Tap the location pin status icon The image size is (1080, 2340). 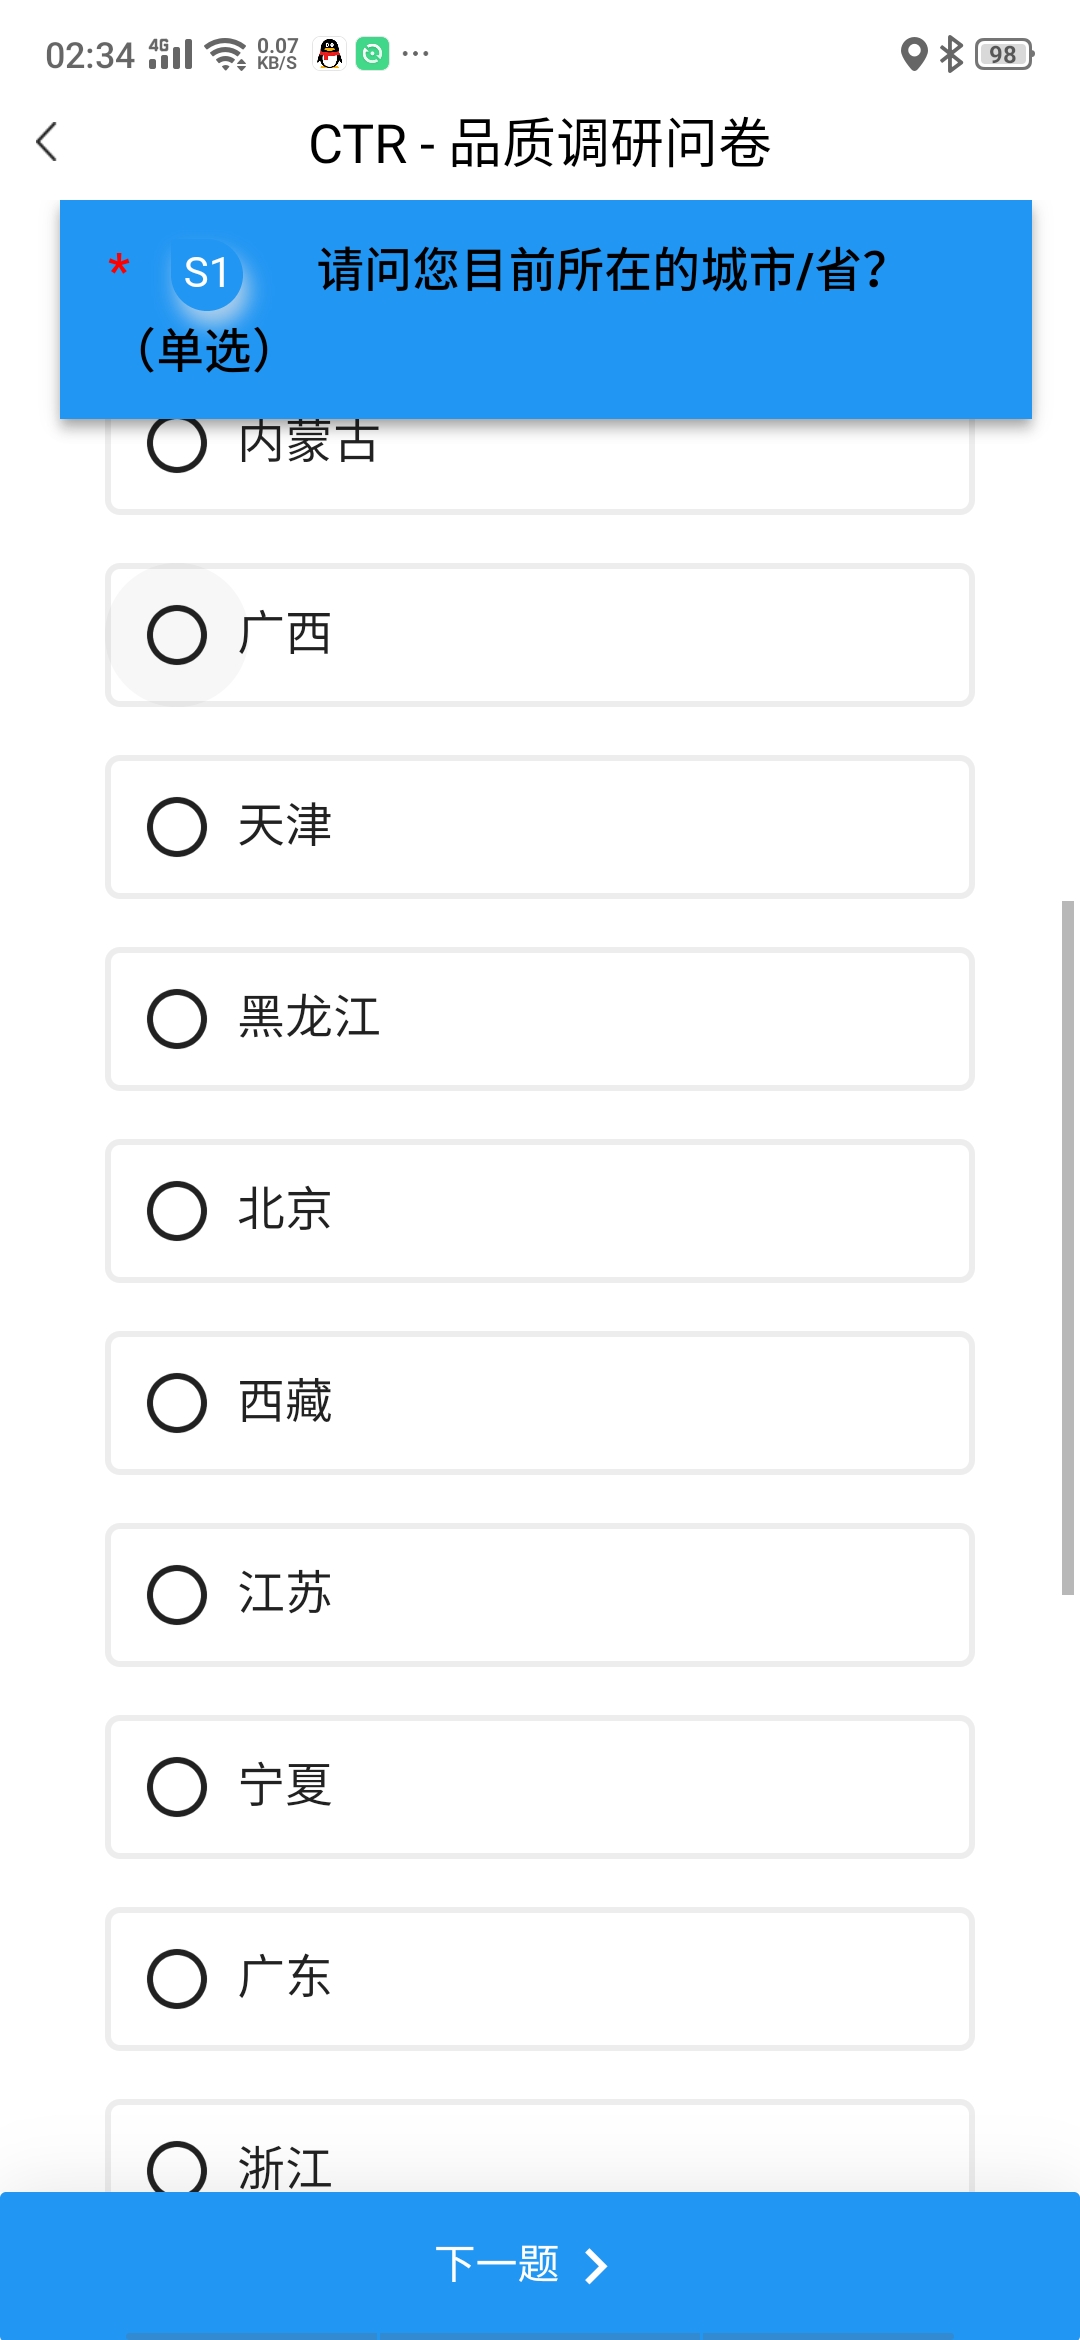[914, 54]
